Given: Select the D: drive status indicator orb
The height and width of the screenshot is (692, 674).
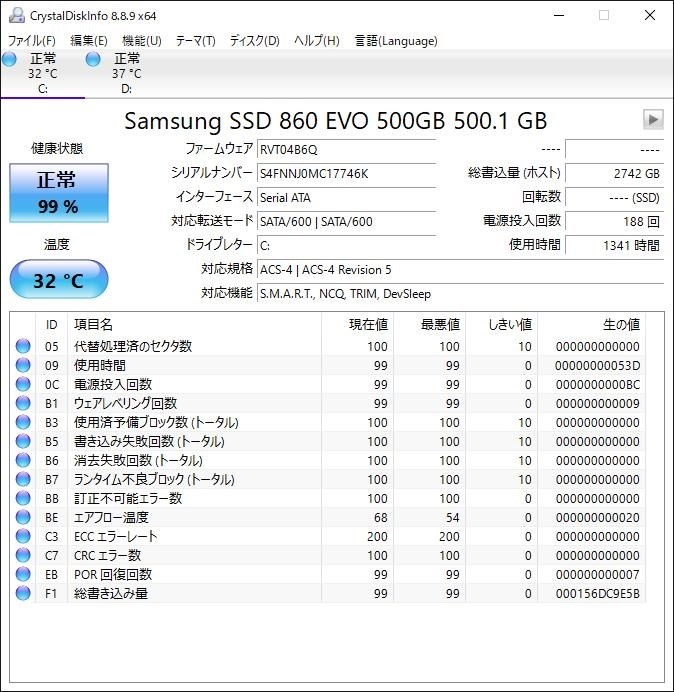Looking at the screenshot, I should [x=93, y=59].
